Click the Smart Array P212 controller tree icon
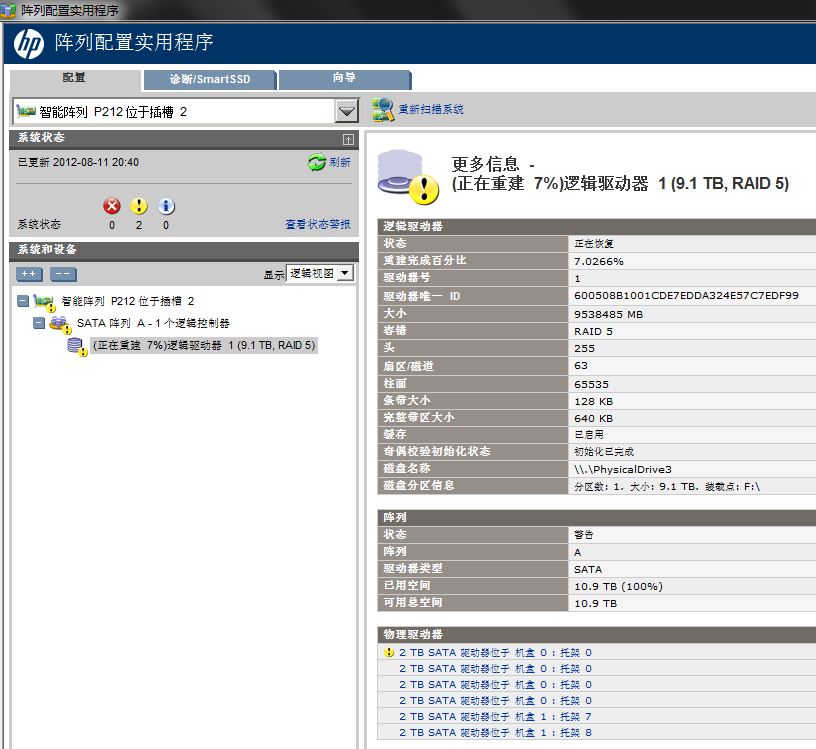The height and width of the screenshot is (749, 816). [44, 302]
